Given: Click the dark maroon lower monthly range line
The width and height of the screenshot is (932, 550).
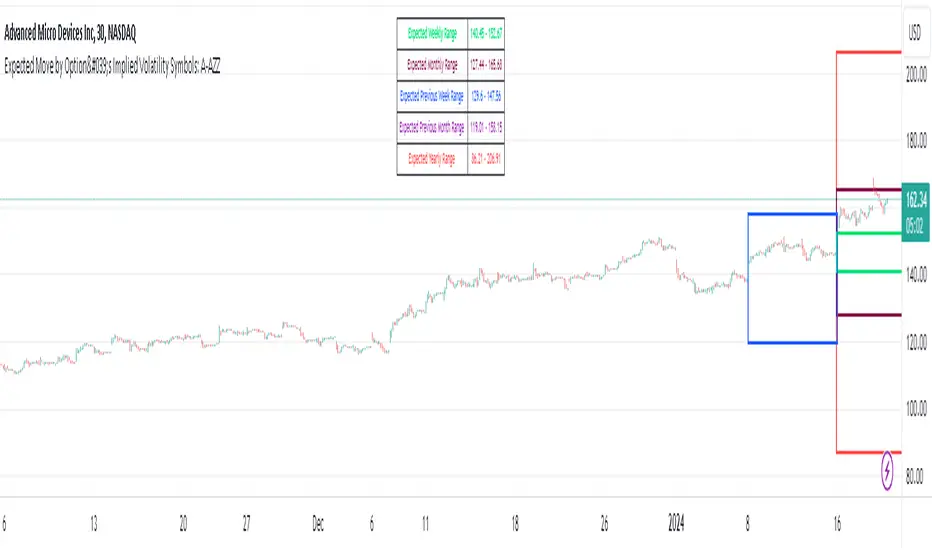Looking at the screenshot, I should coord(868,315).
